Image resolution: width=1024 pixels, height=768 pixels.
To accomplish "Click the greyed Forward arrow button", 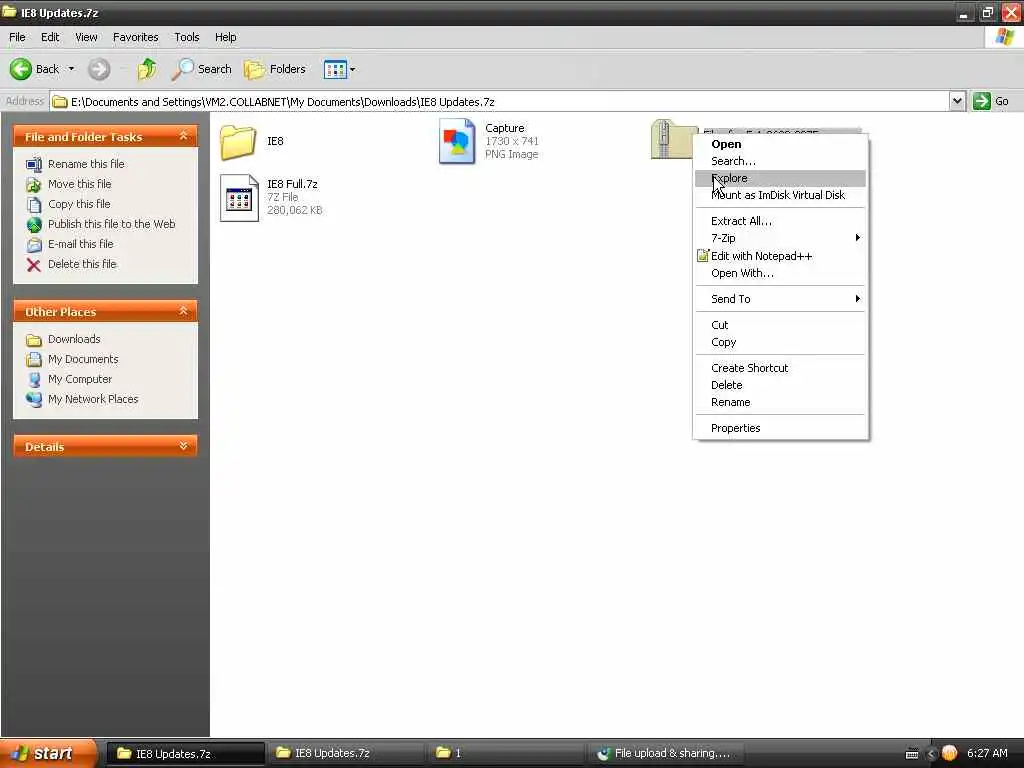I will [x=99, y=69].
